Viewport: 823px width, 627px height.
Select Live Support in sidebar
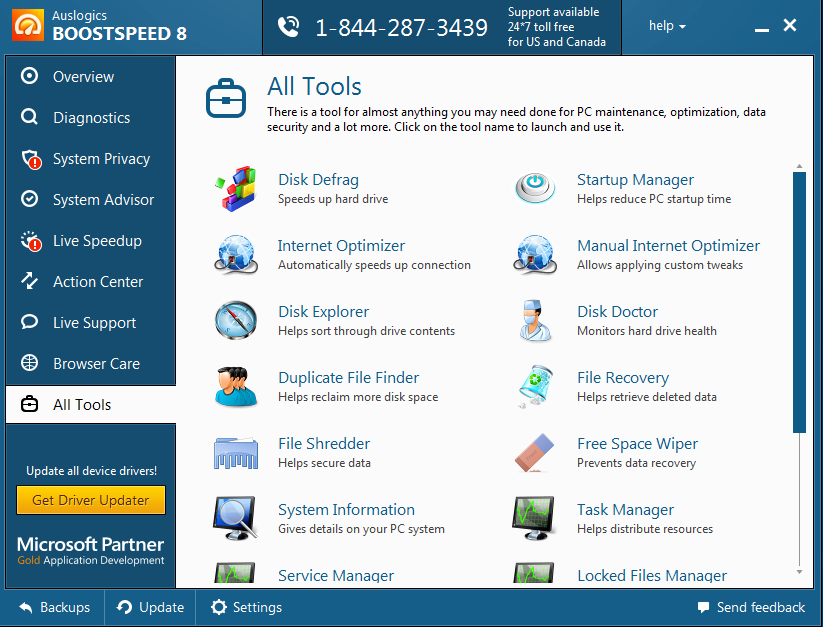click(90, 322)
